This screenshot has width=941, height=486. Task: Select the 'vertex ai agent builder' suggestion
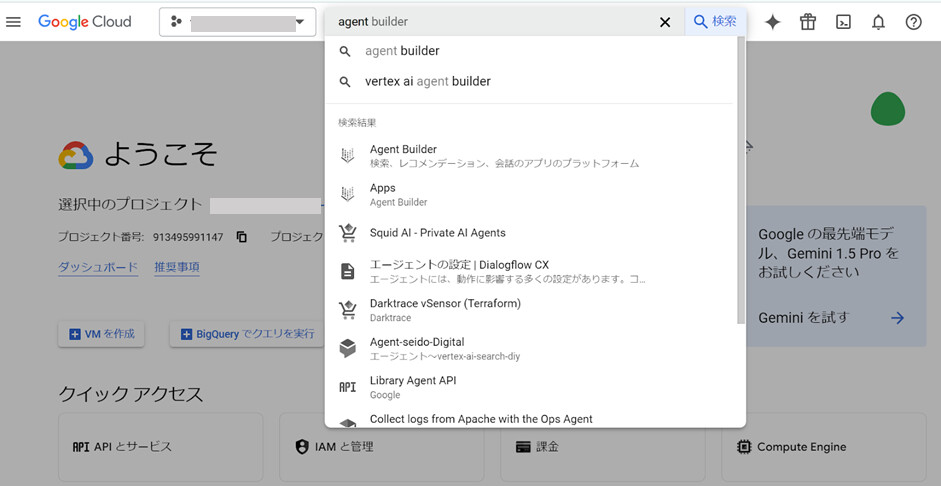428,82
